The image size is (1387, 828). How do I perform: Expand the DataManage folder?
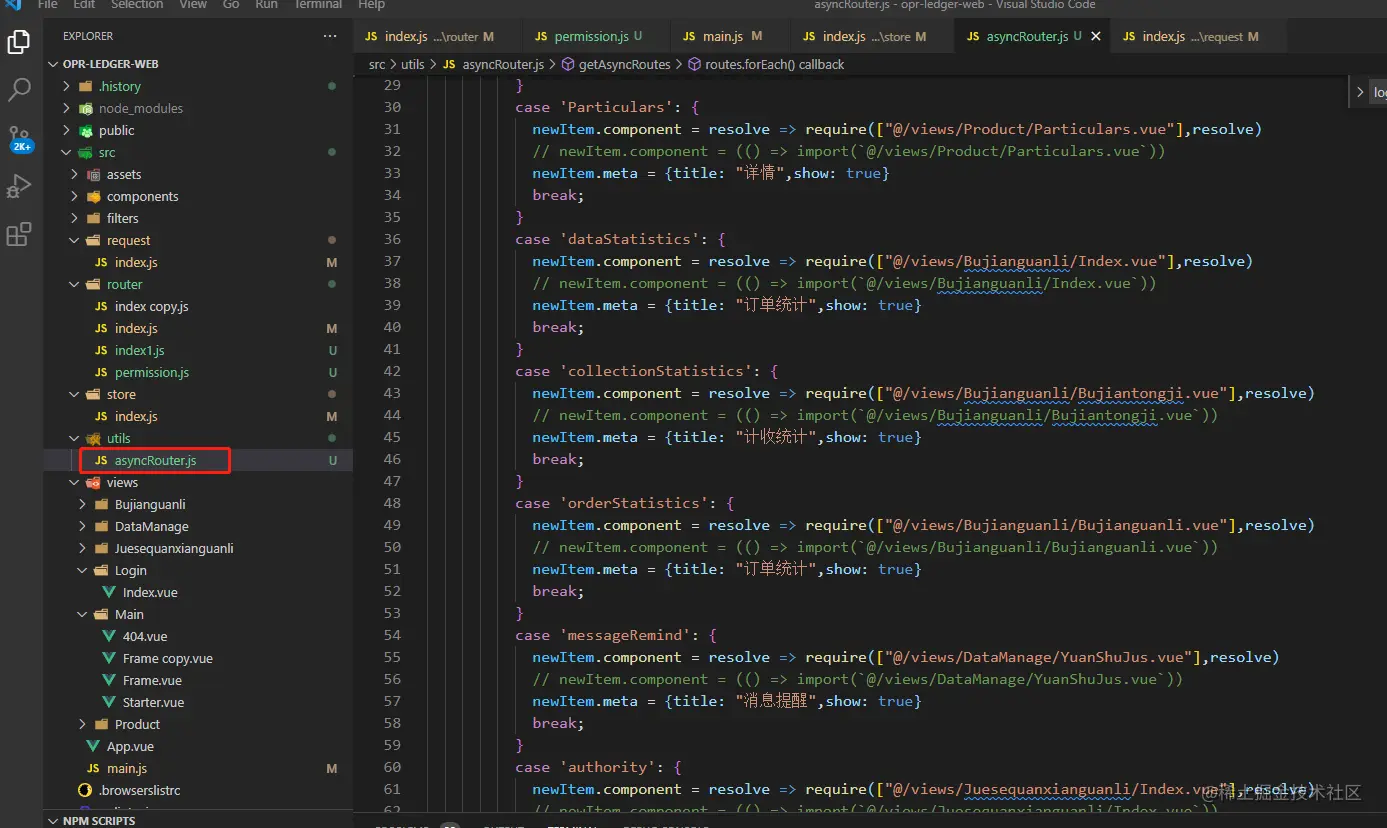click(x=198, y=526)
